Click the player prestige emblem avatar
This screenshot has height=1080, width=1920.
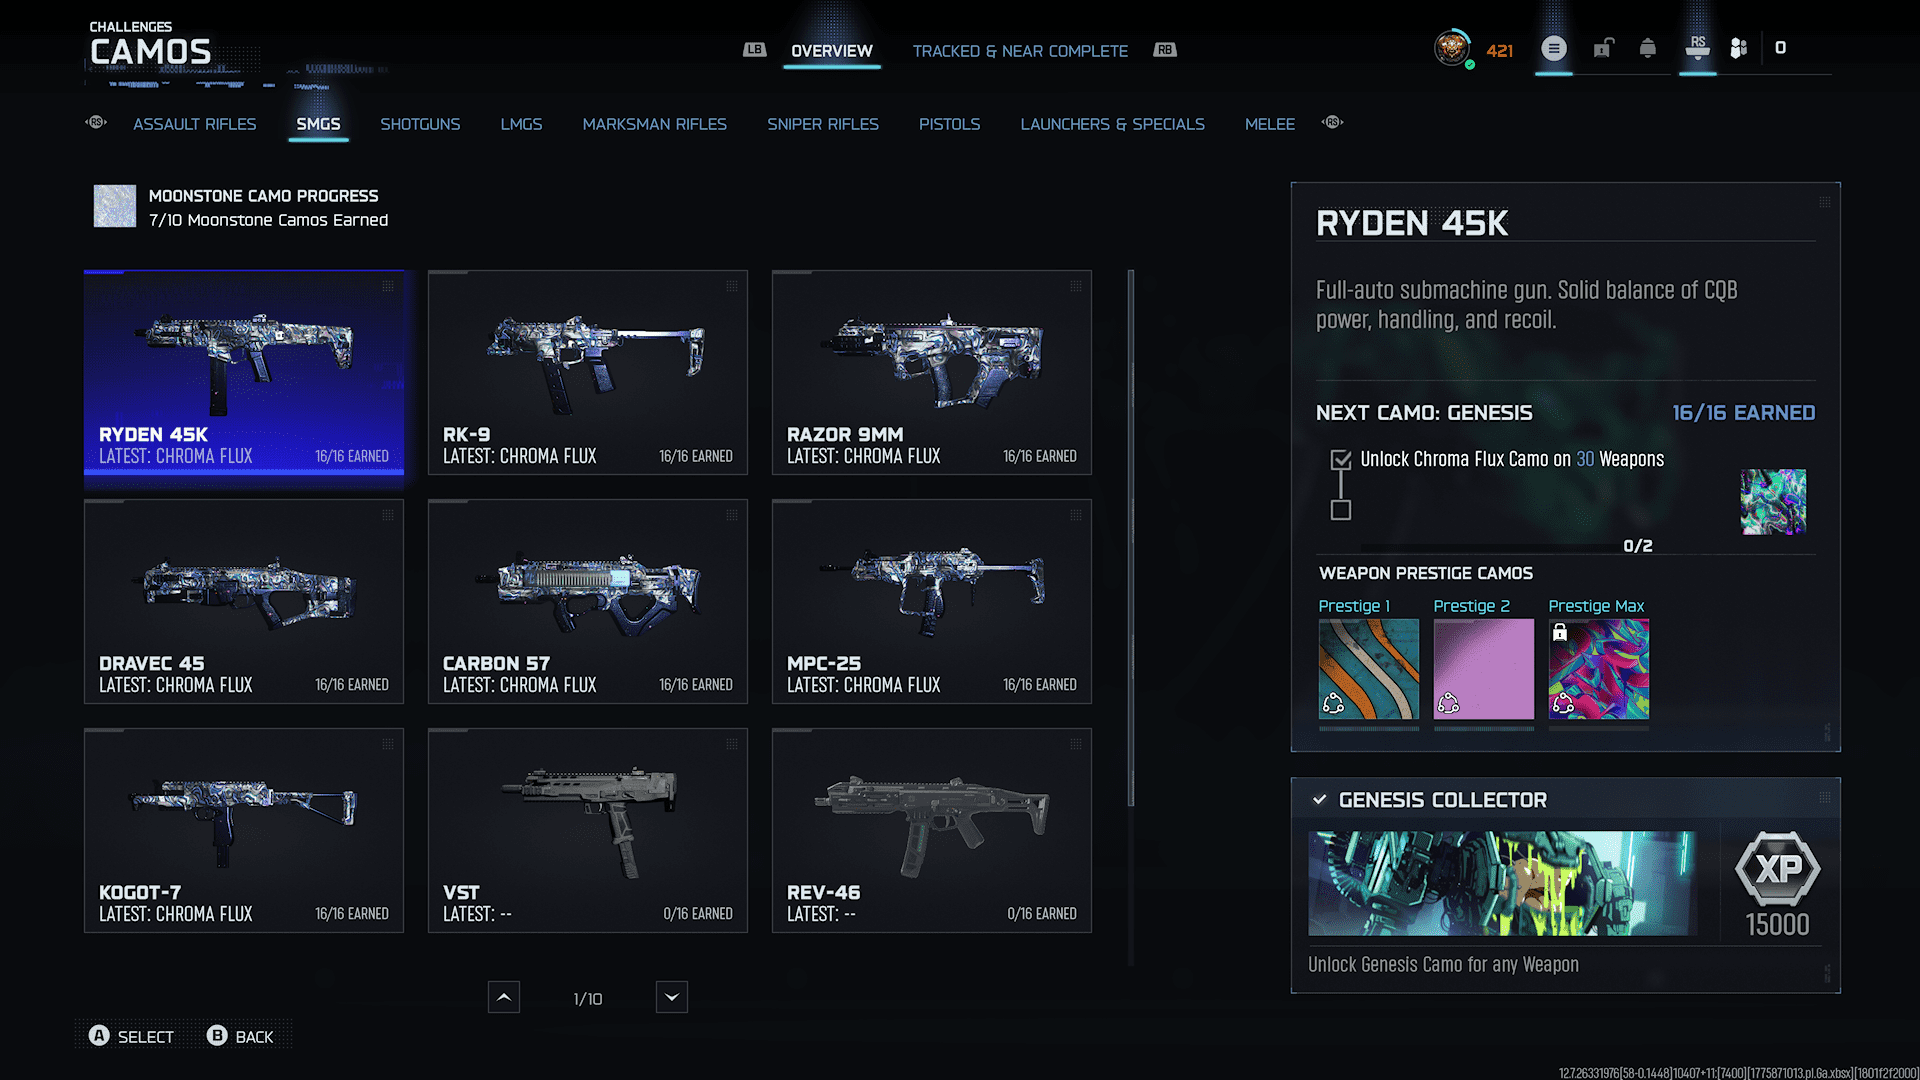pos(1452,48)
